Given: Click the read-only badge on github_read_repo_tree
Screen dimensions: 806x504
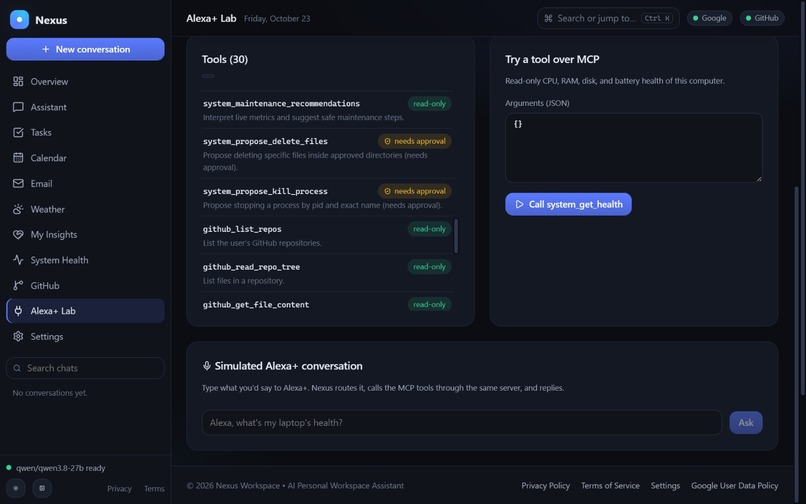Looking at the screenshot, I should [x=429, y=266].
